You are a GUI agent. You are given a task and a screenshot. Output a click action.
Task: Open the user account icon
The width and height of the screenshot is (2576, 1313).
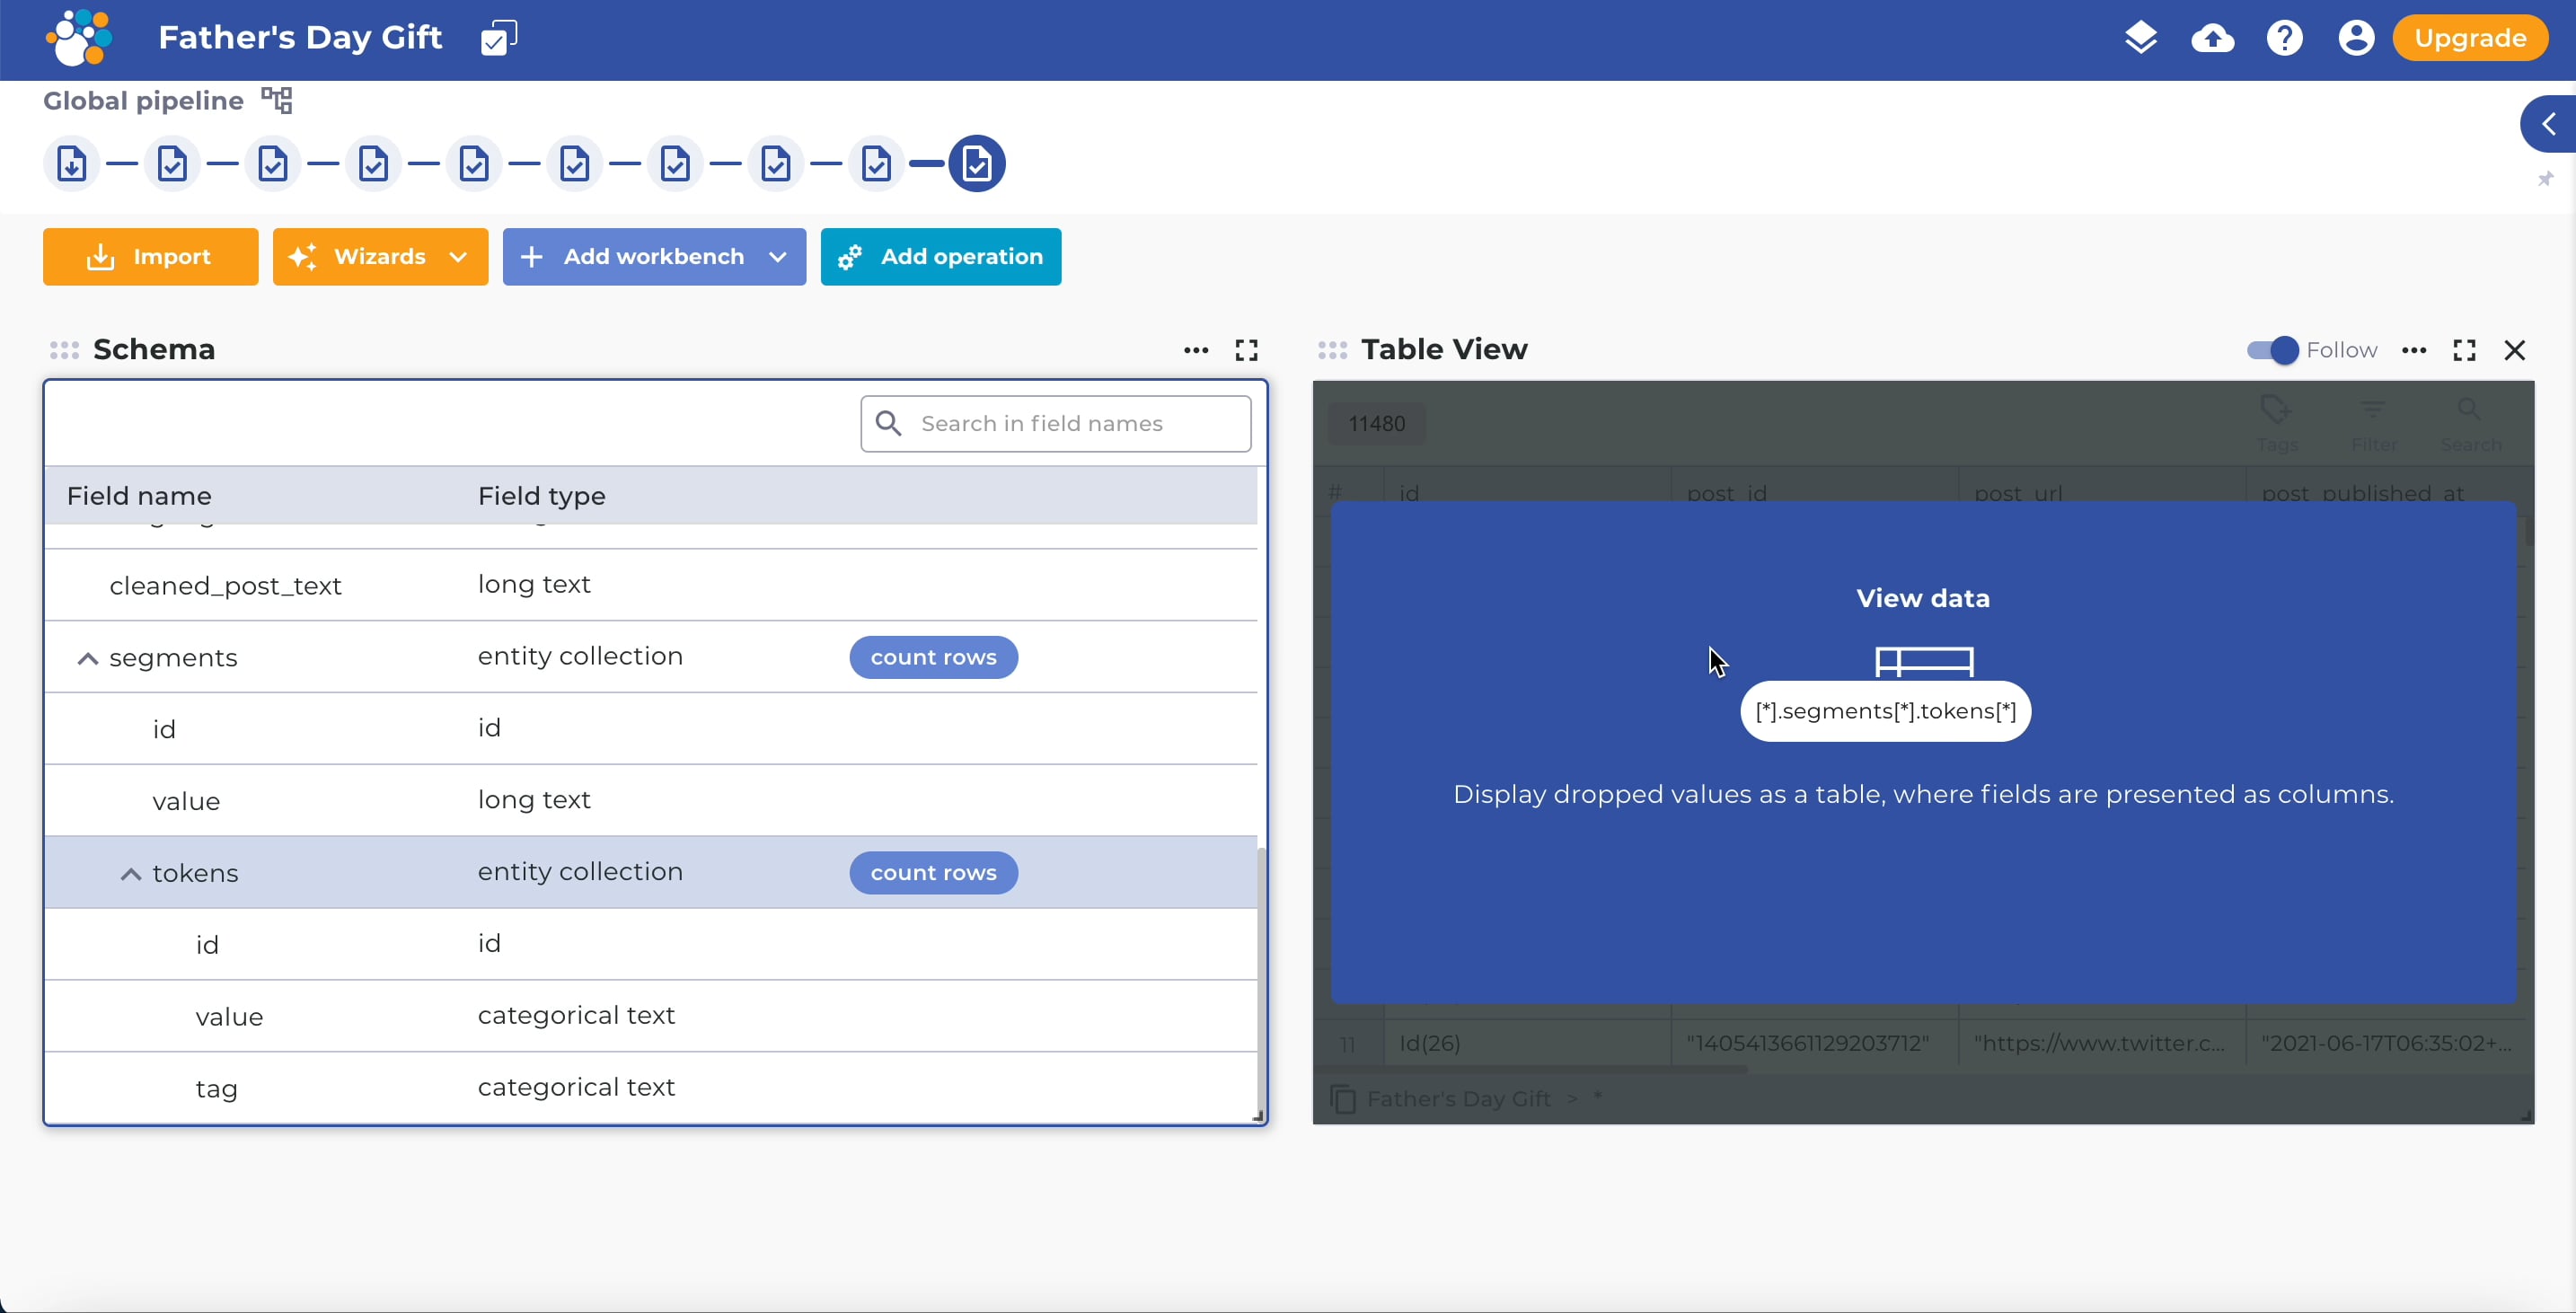(x=2355, y=38)
